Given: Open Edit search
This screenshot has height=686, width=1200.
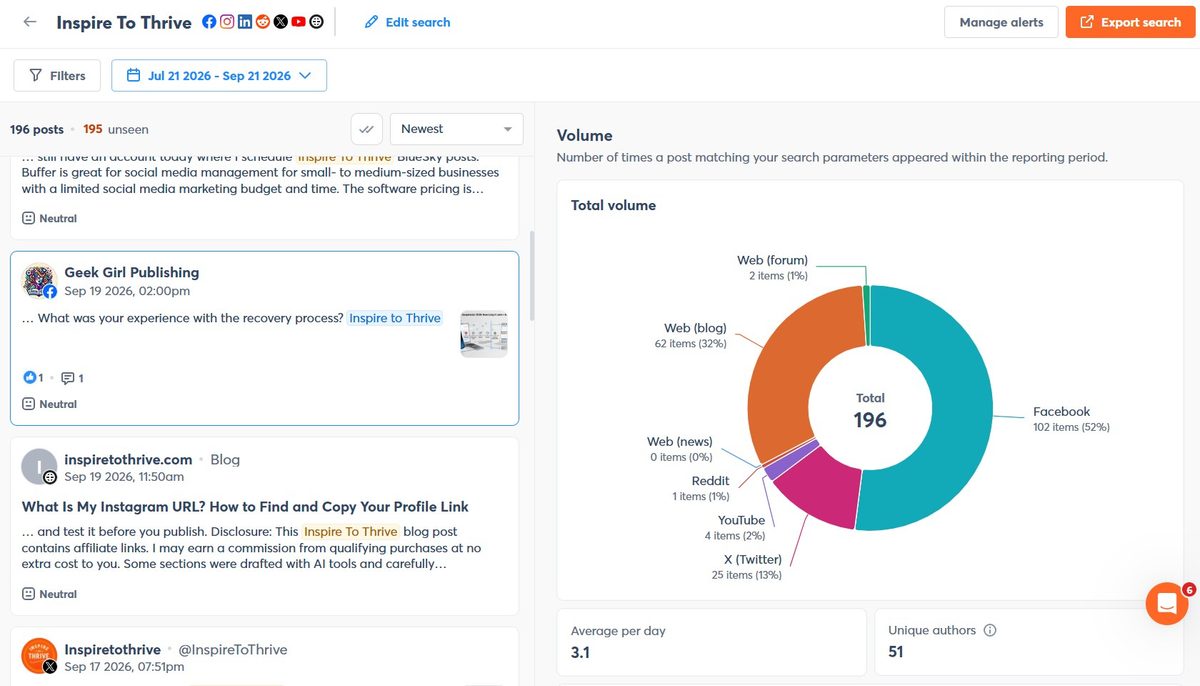Looking at the screenshot, I should [407, 22].
